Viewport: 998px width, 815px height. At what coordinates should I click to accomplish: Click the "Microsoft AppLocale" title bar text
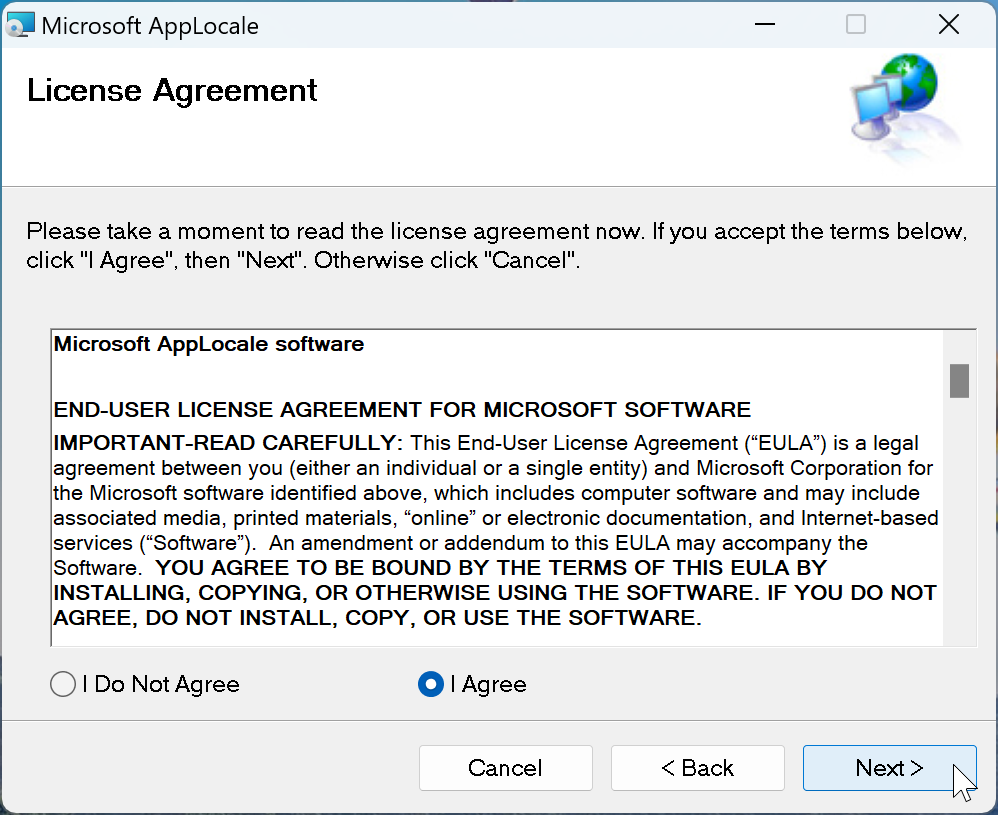click(x=150, y=26)
